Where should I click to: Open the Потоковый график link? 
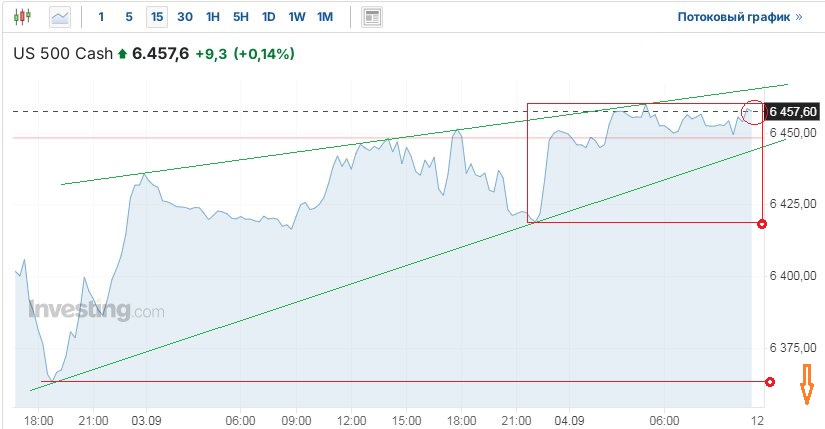[x=740, y=17]
